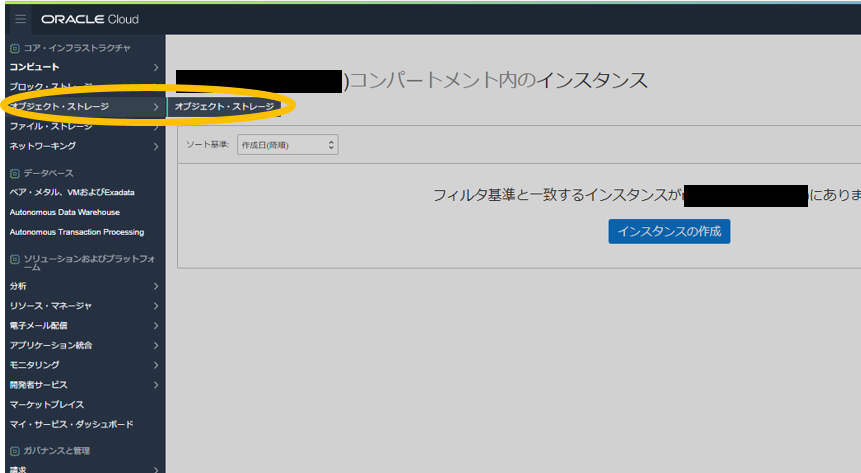
Task: Open マイ・サービス・ダッシュボード
Action: 71,425
